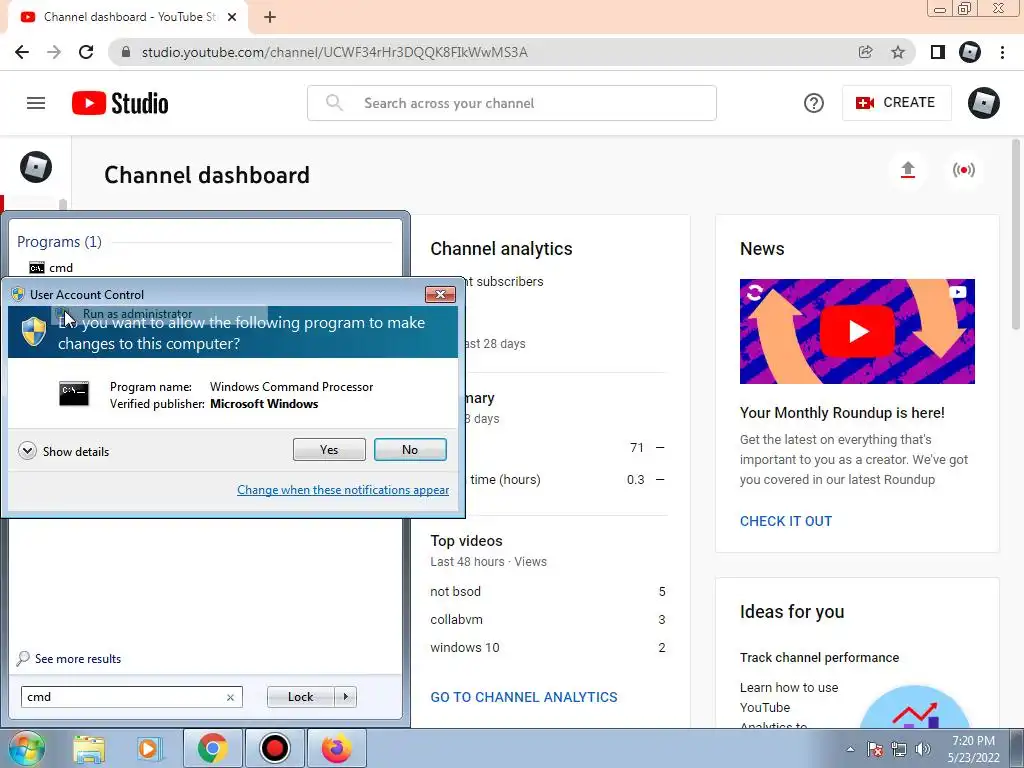Screen dimensions: 1024x768
Task: Click the network tray icon
Action: (899, 749)
